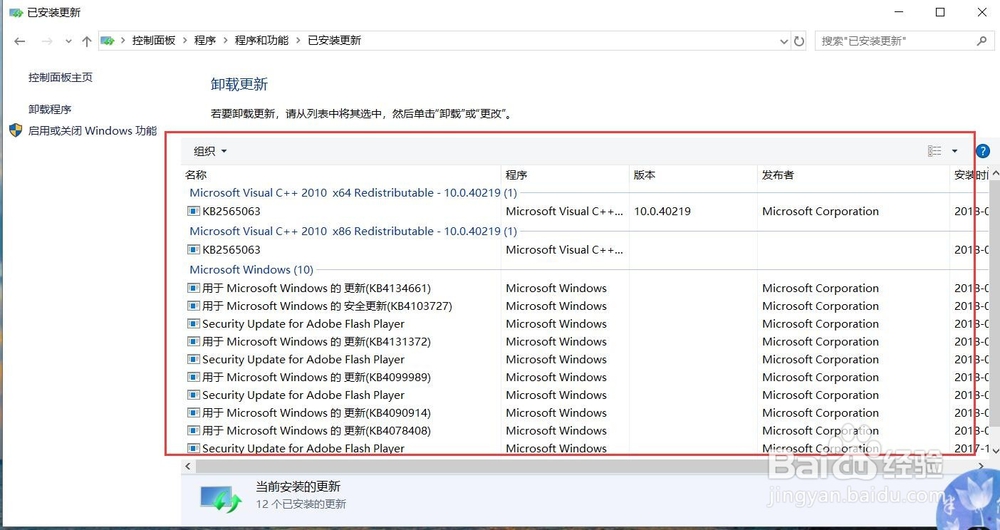The image size is (1000, 530).
Task: Click icon beside KB4131372 update
Action: point(193,342)
